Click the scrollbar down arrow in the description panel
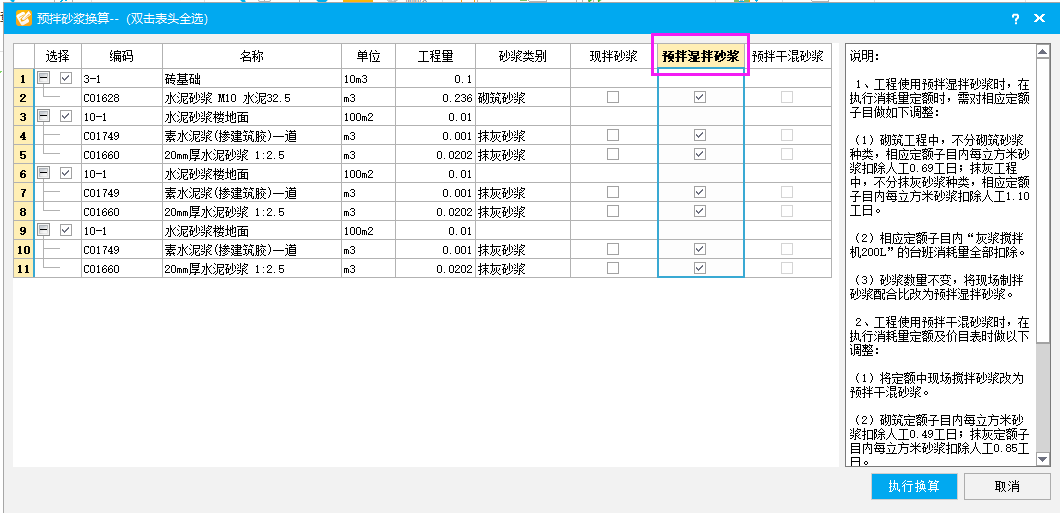Viewport: 1060px width, 513px height. point(1042,458)
